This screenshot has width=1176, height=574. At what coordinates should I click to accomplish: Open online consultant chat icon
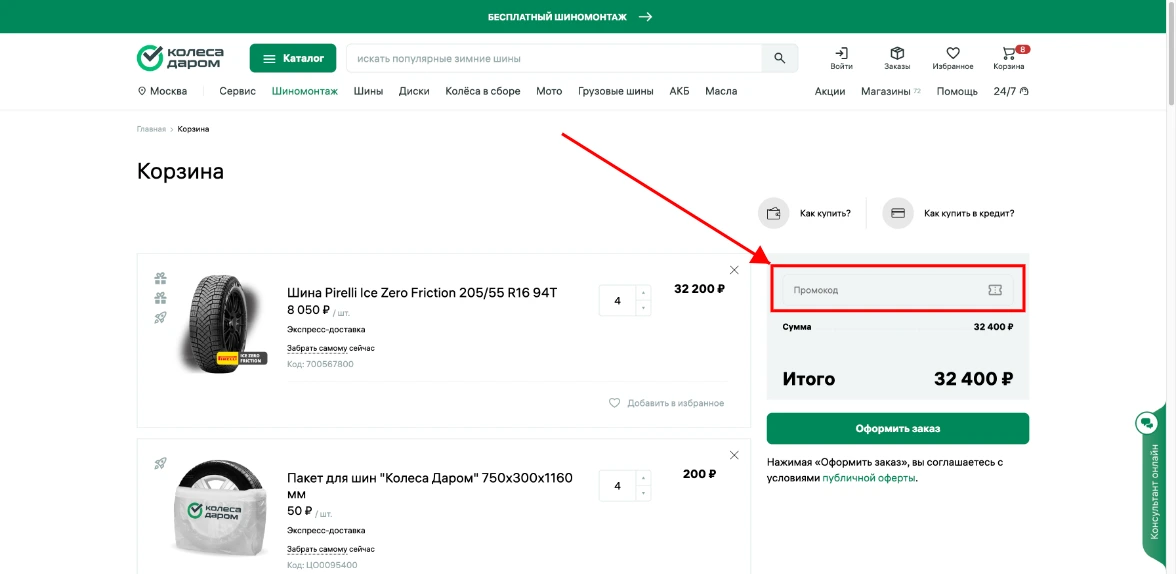click(1146, 423)
